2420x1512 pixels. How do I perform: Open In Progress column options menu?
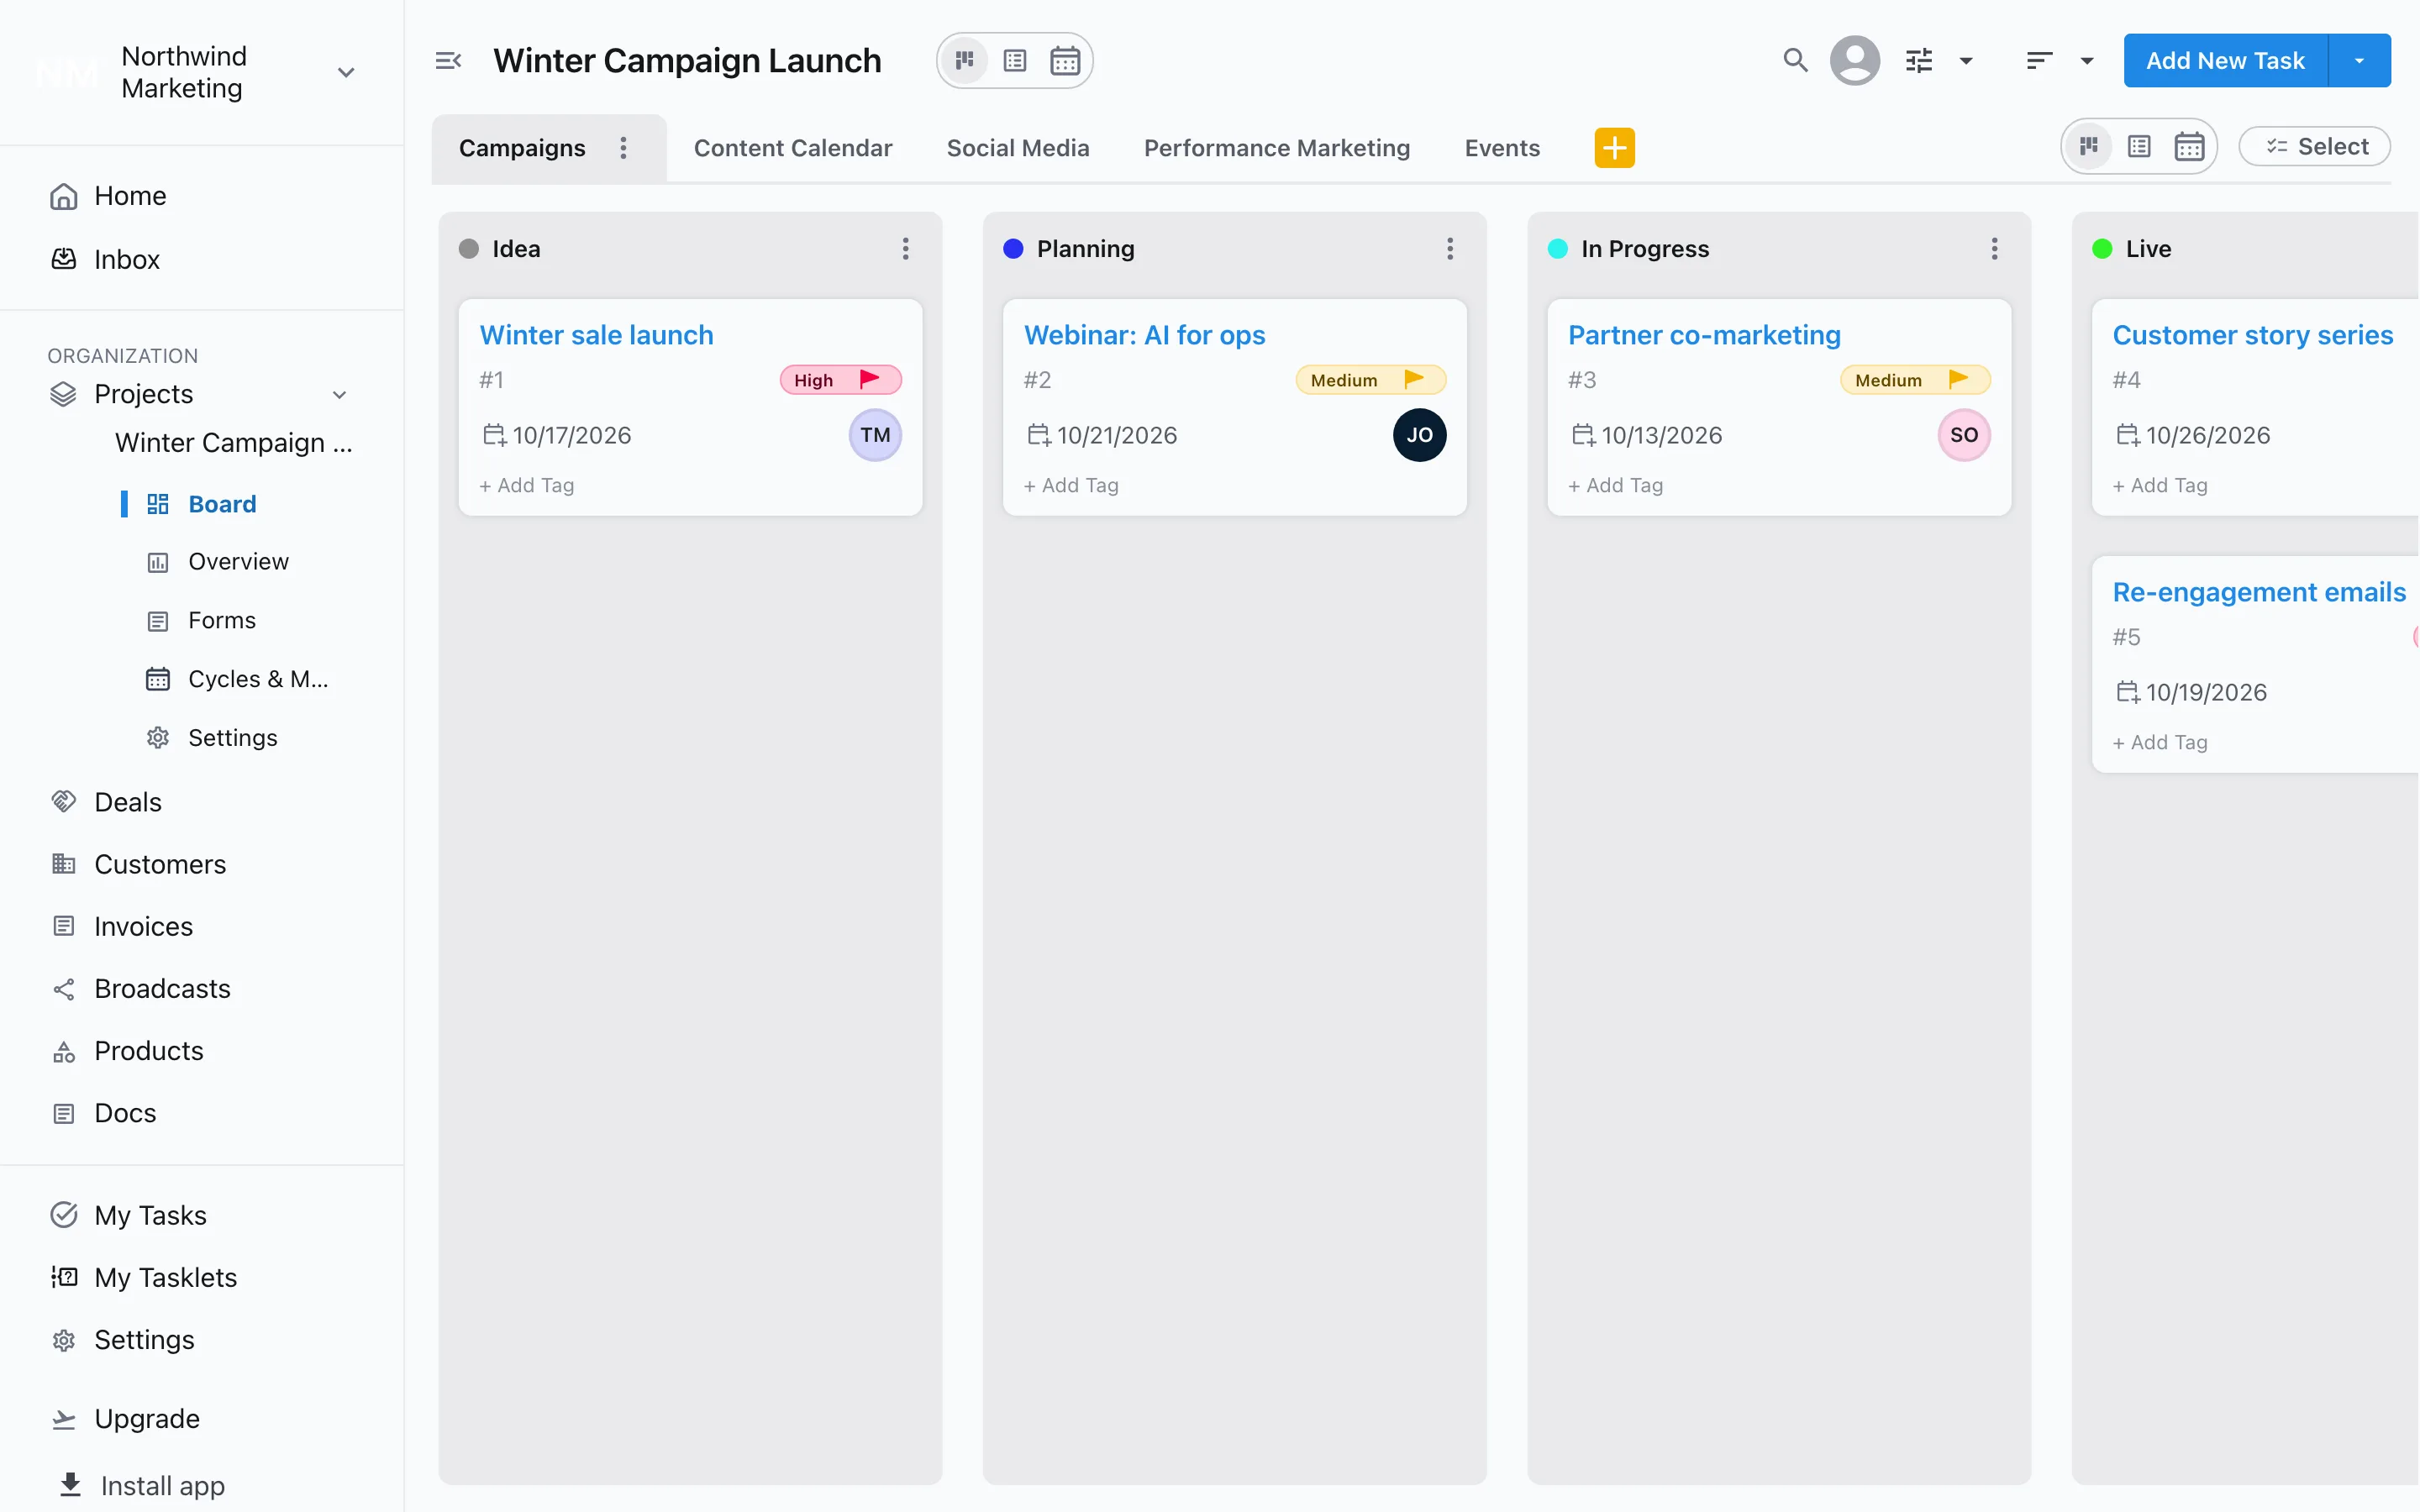[x=1993, y=248]
